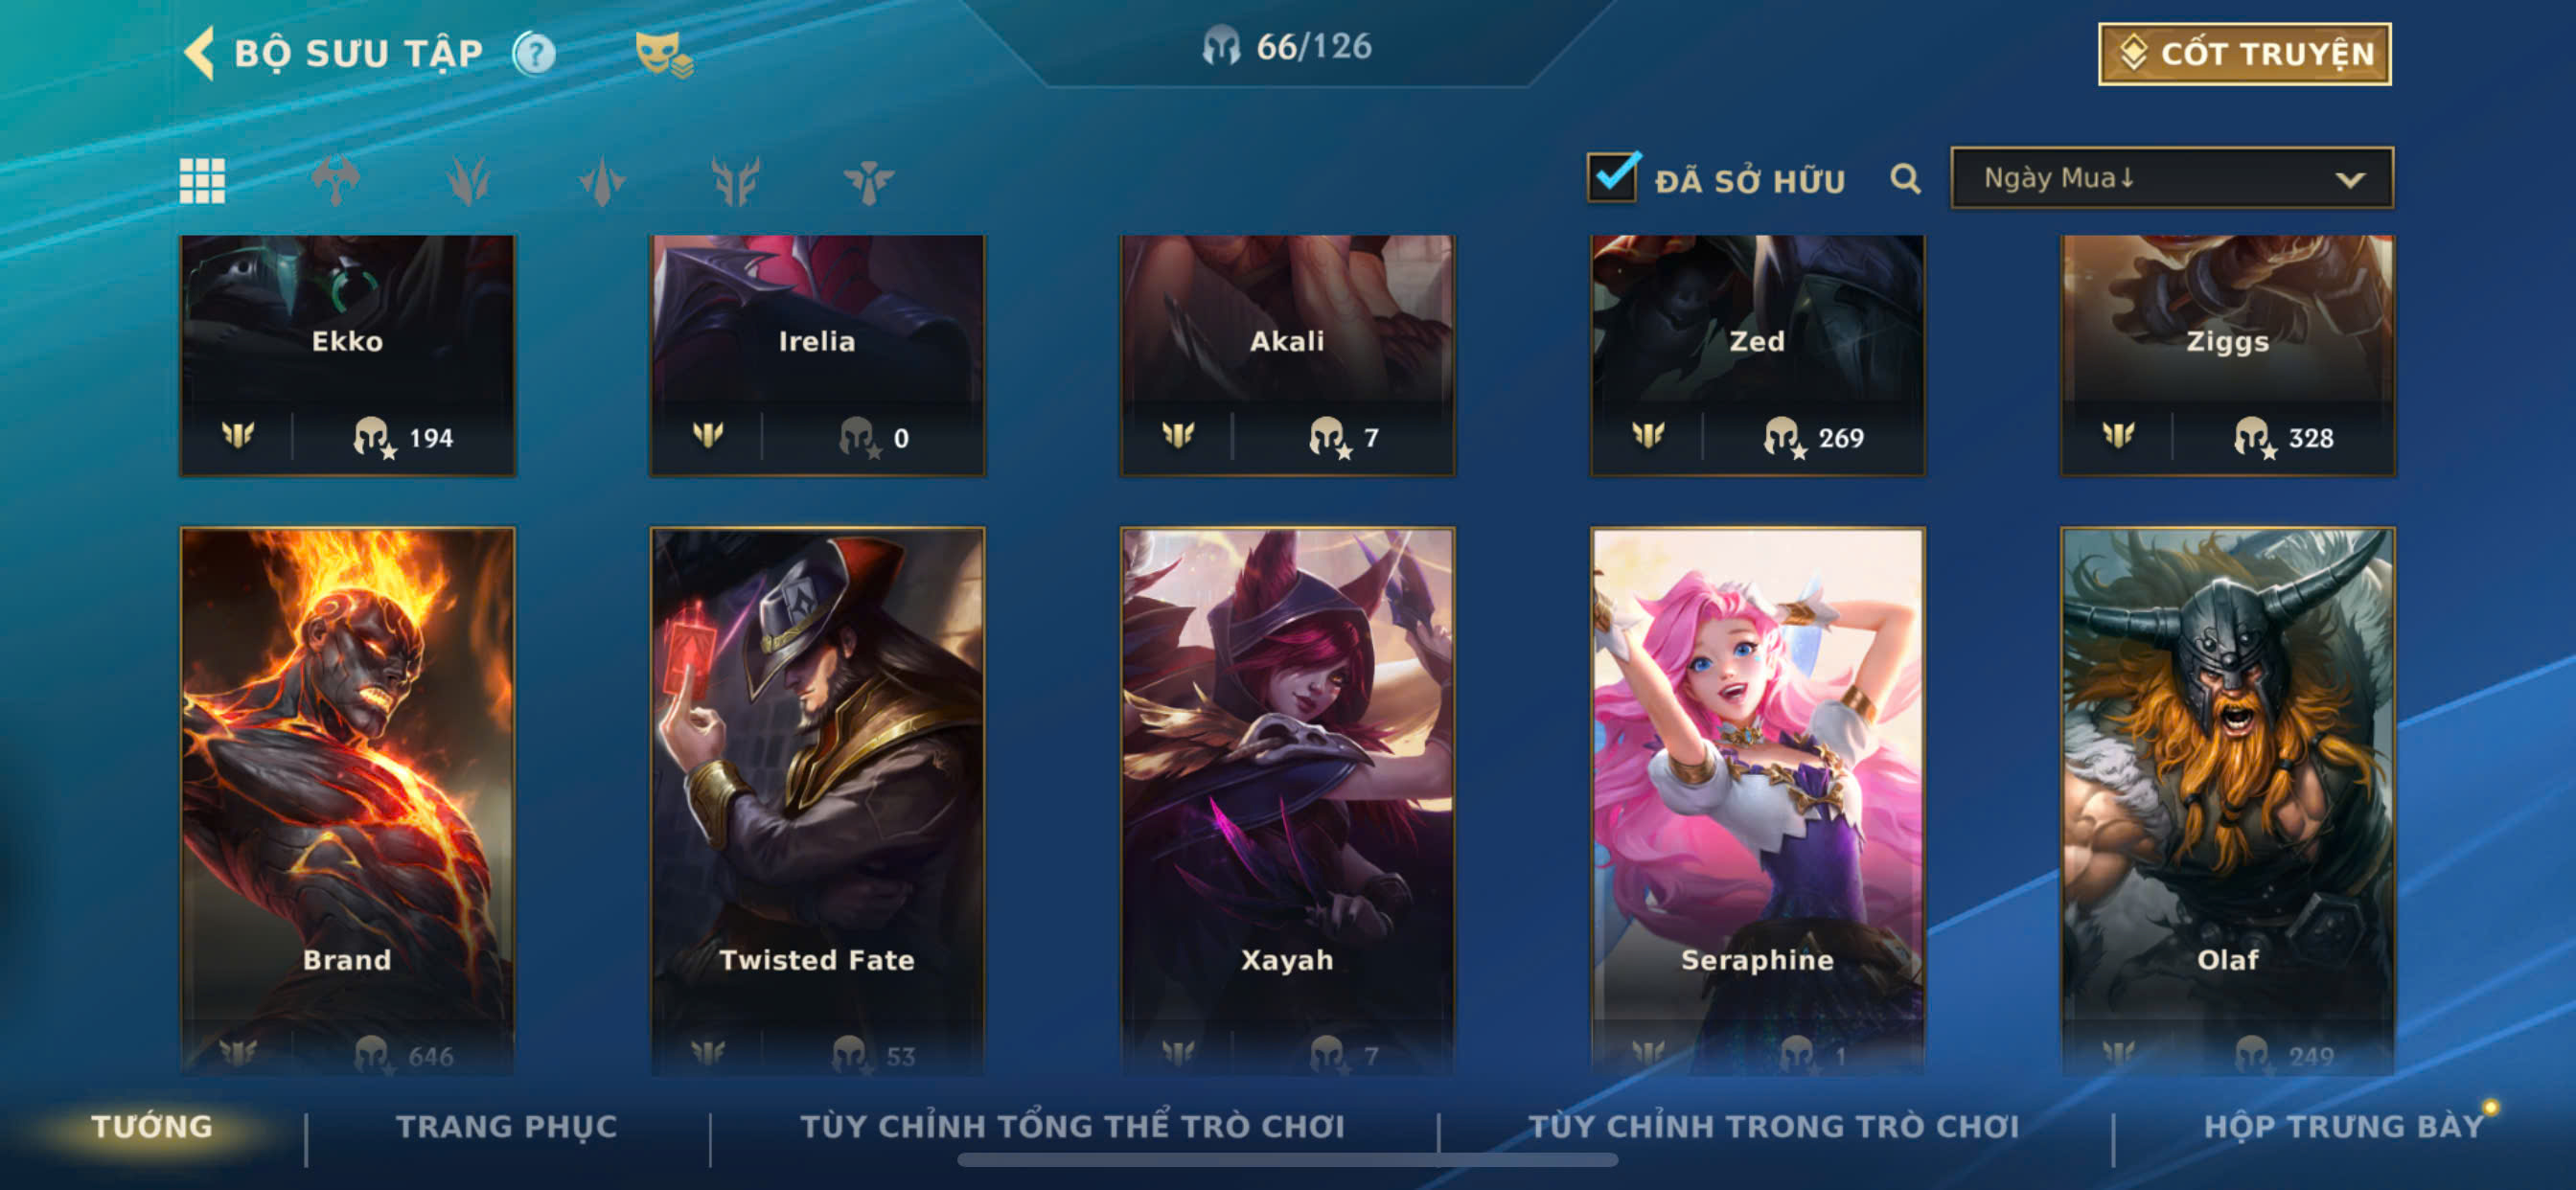The width and height of the screenshot is (2576, 1190).
Task: Open the Hộp Trưng Bày tab
Action: point(2344,1127)
